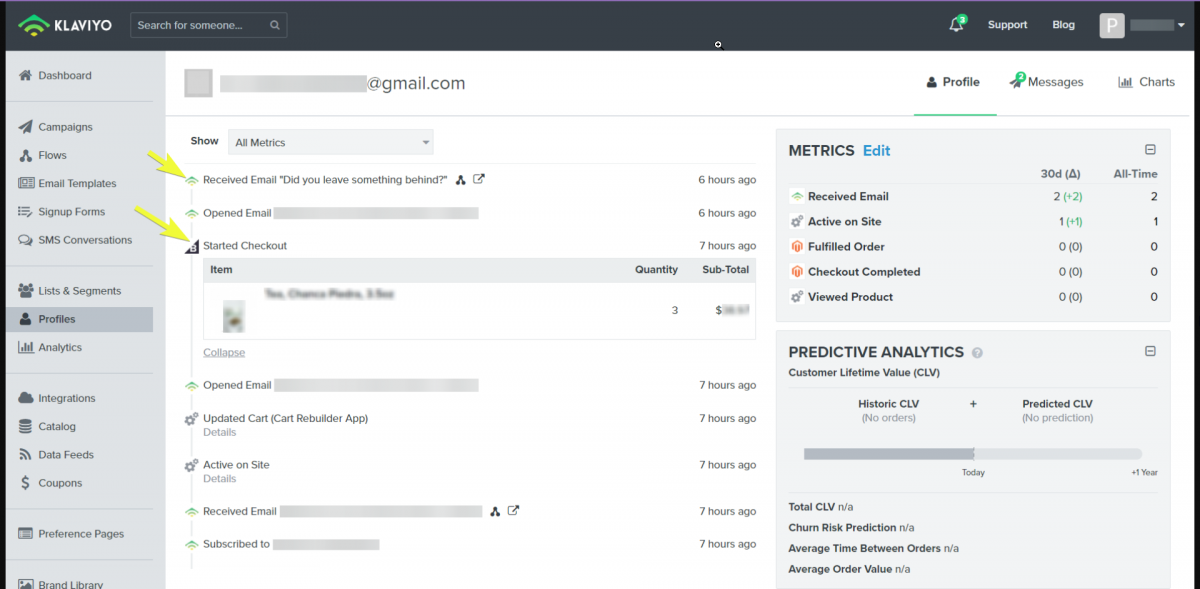Image resolution: width=1200 pixels, height=589 pixels.
Task: Open Details under Active on Site
Action: point(220,478)
